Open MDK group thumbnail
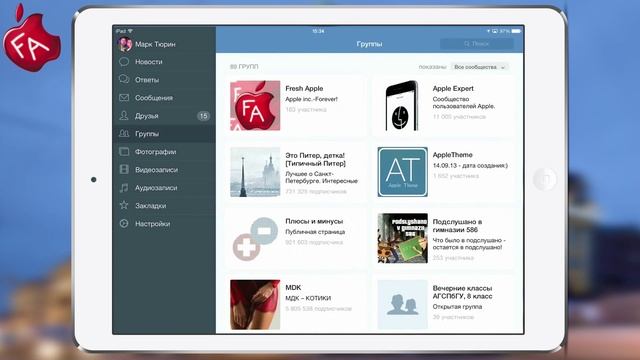This screenshot has height=360, width=640. (x=255, y=304)
